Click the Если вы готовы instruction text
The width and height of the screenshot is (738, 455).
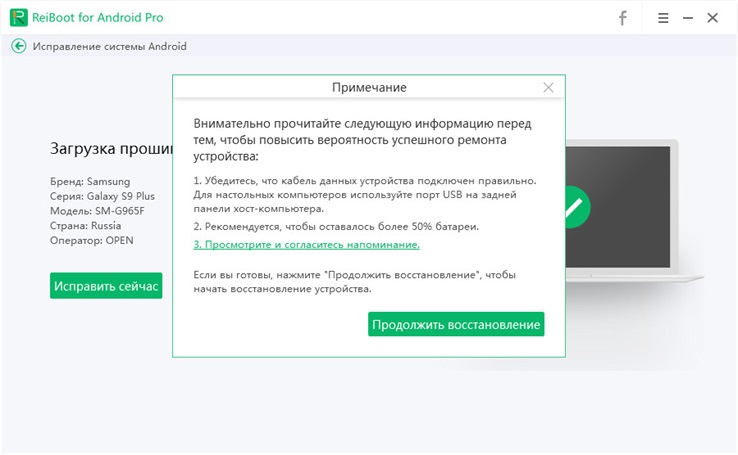coord(354,281)
